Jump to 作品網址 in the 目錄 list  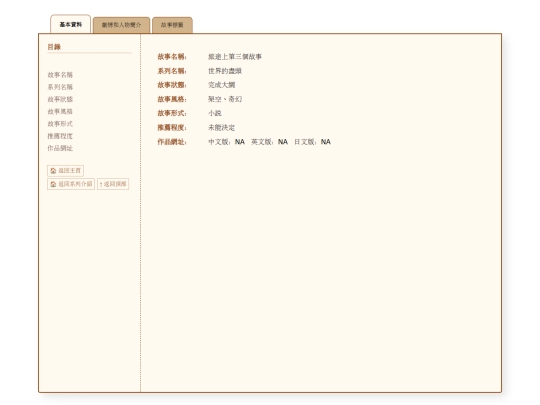pos(60,148)
